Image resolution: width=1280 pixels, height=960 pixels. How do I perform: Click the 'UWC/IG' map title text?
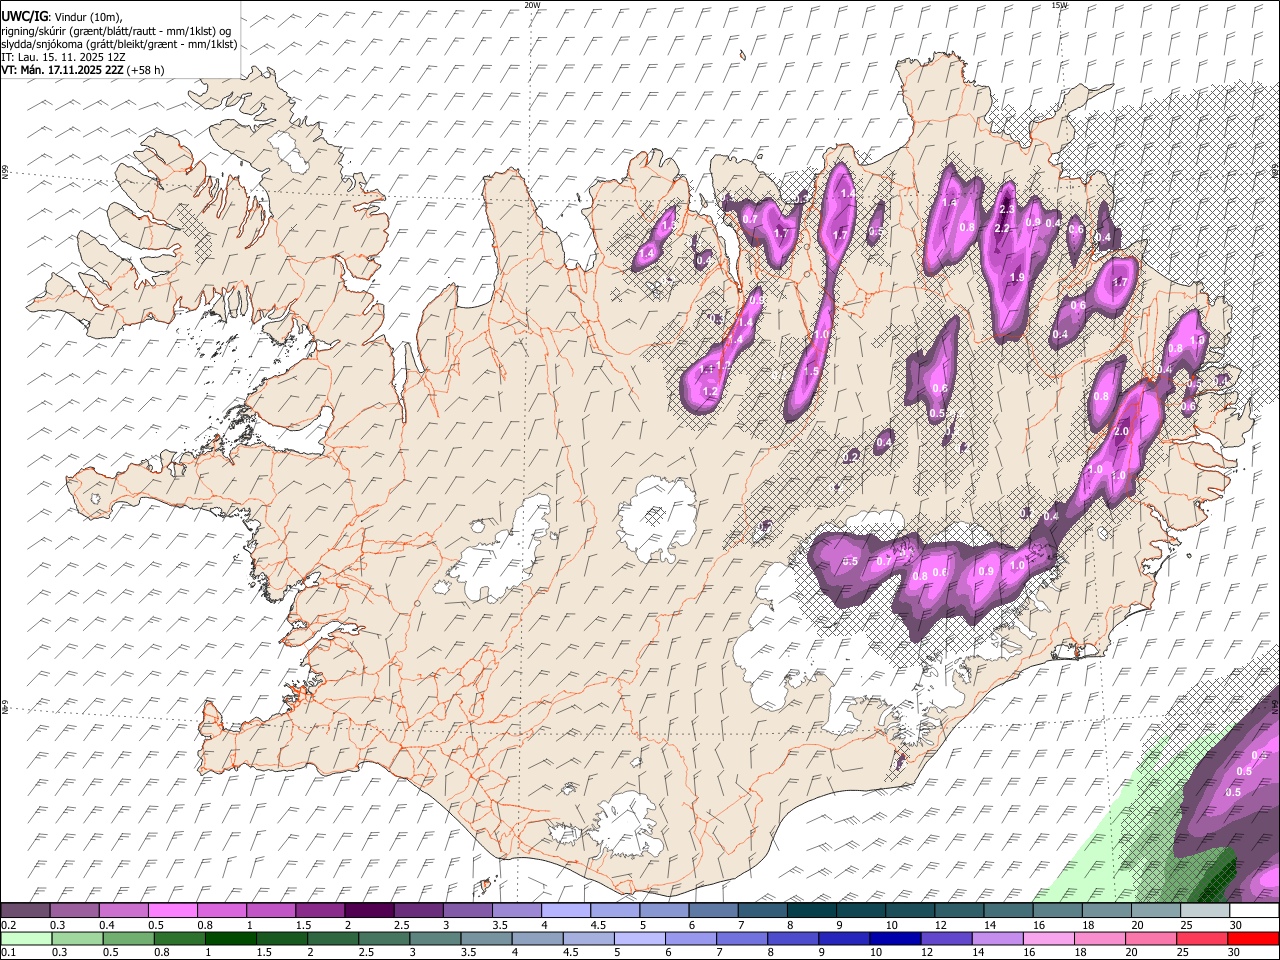(23, 16)
